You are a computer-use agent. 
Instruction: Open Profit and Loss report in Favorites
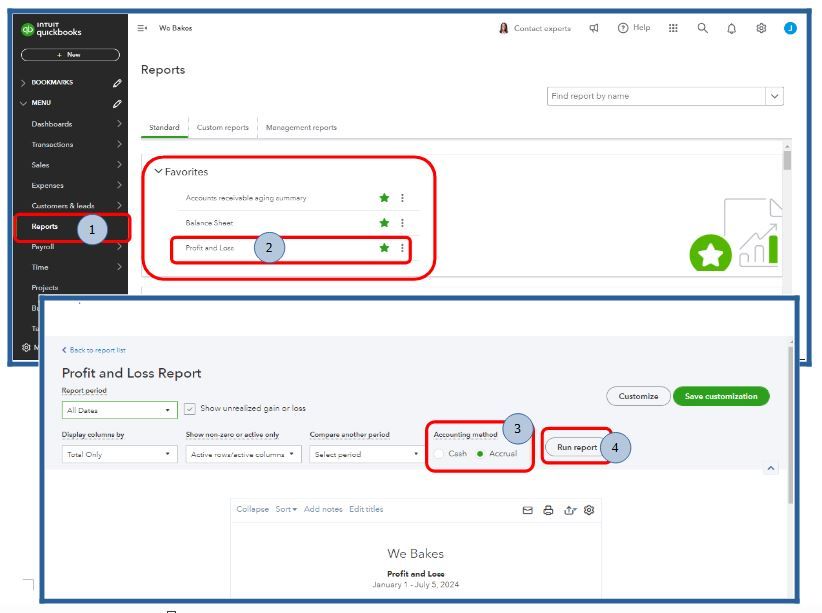pos(209,248)
